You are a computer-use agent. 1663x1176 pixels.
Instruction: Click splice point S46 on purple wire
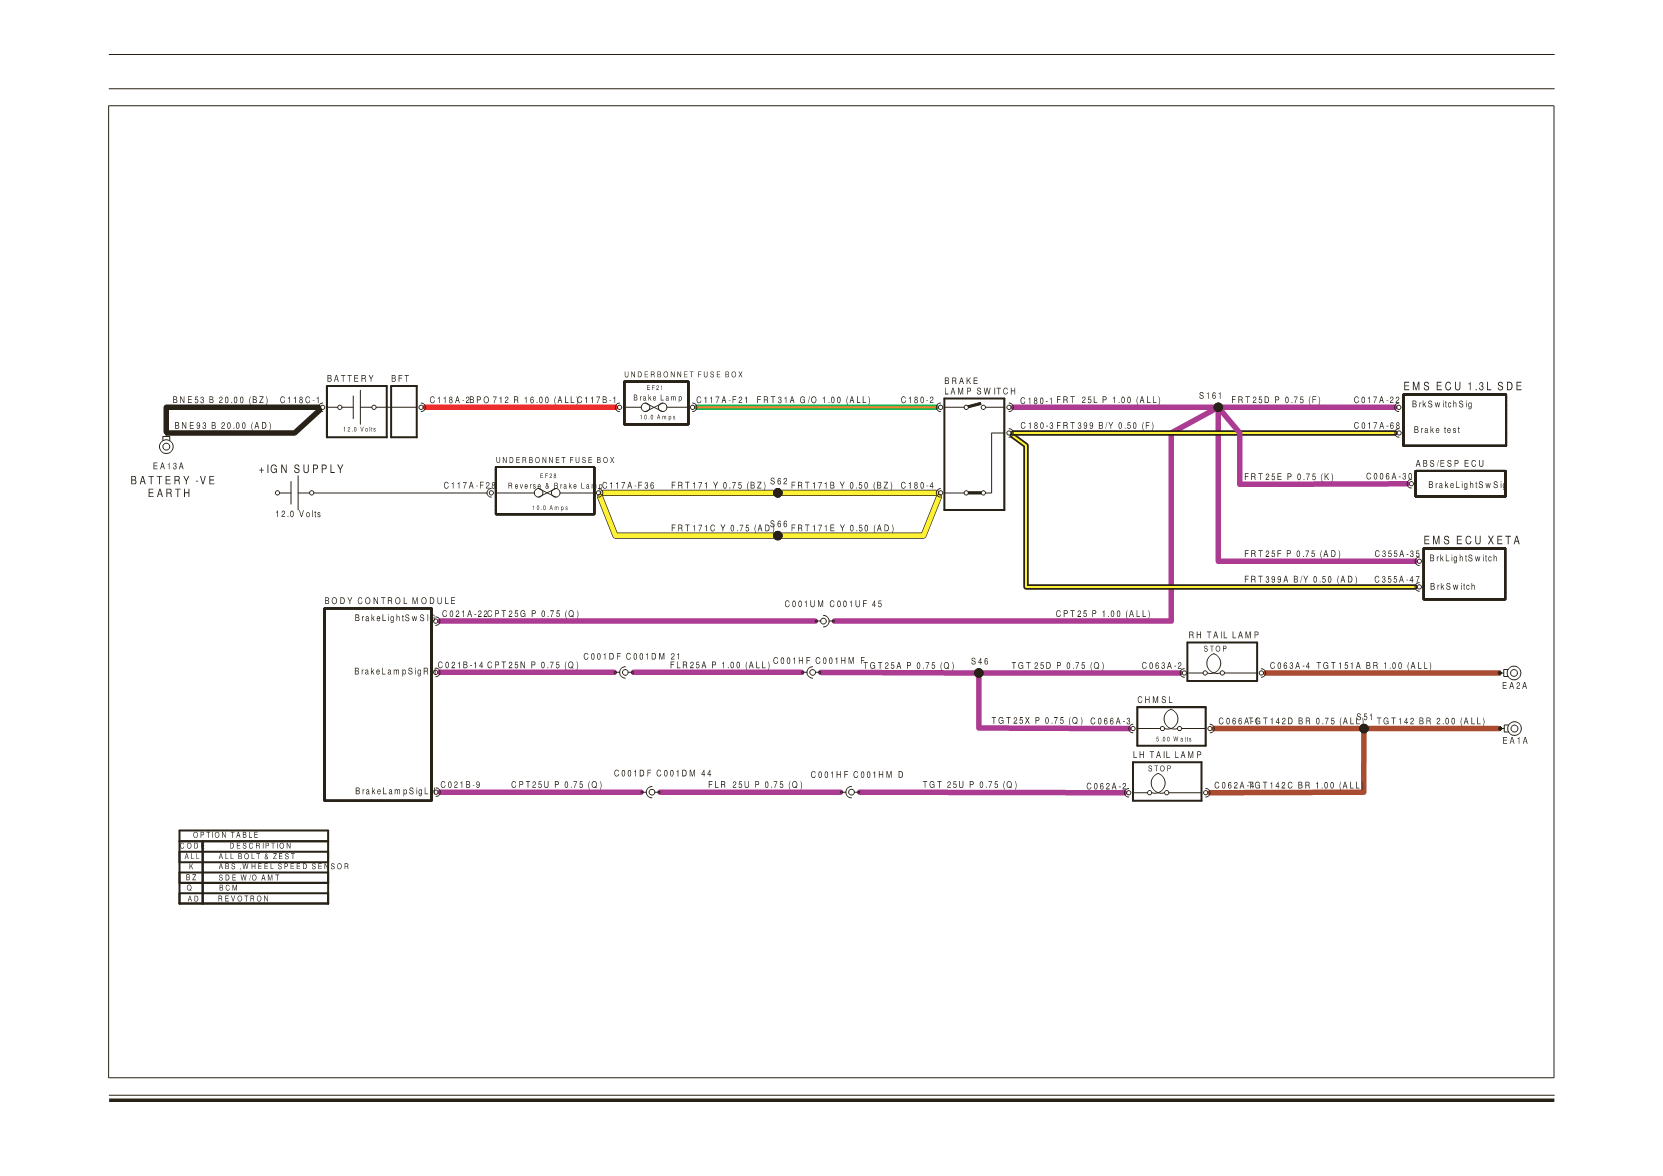[x=979, y=673]
